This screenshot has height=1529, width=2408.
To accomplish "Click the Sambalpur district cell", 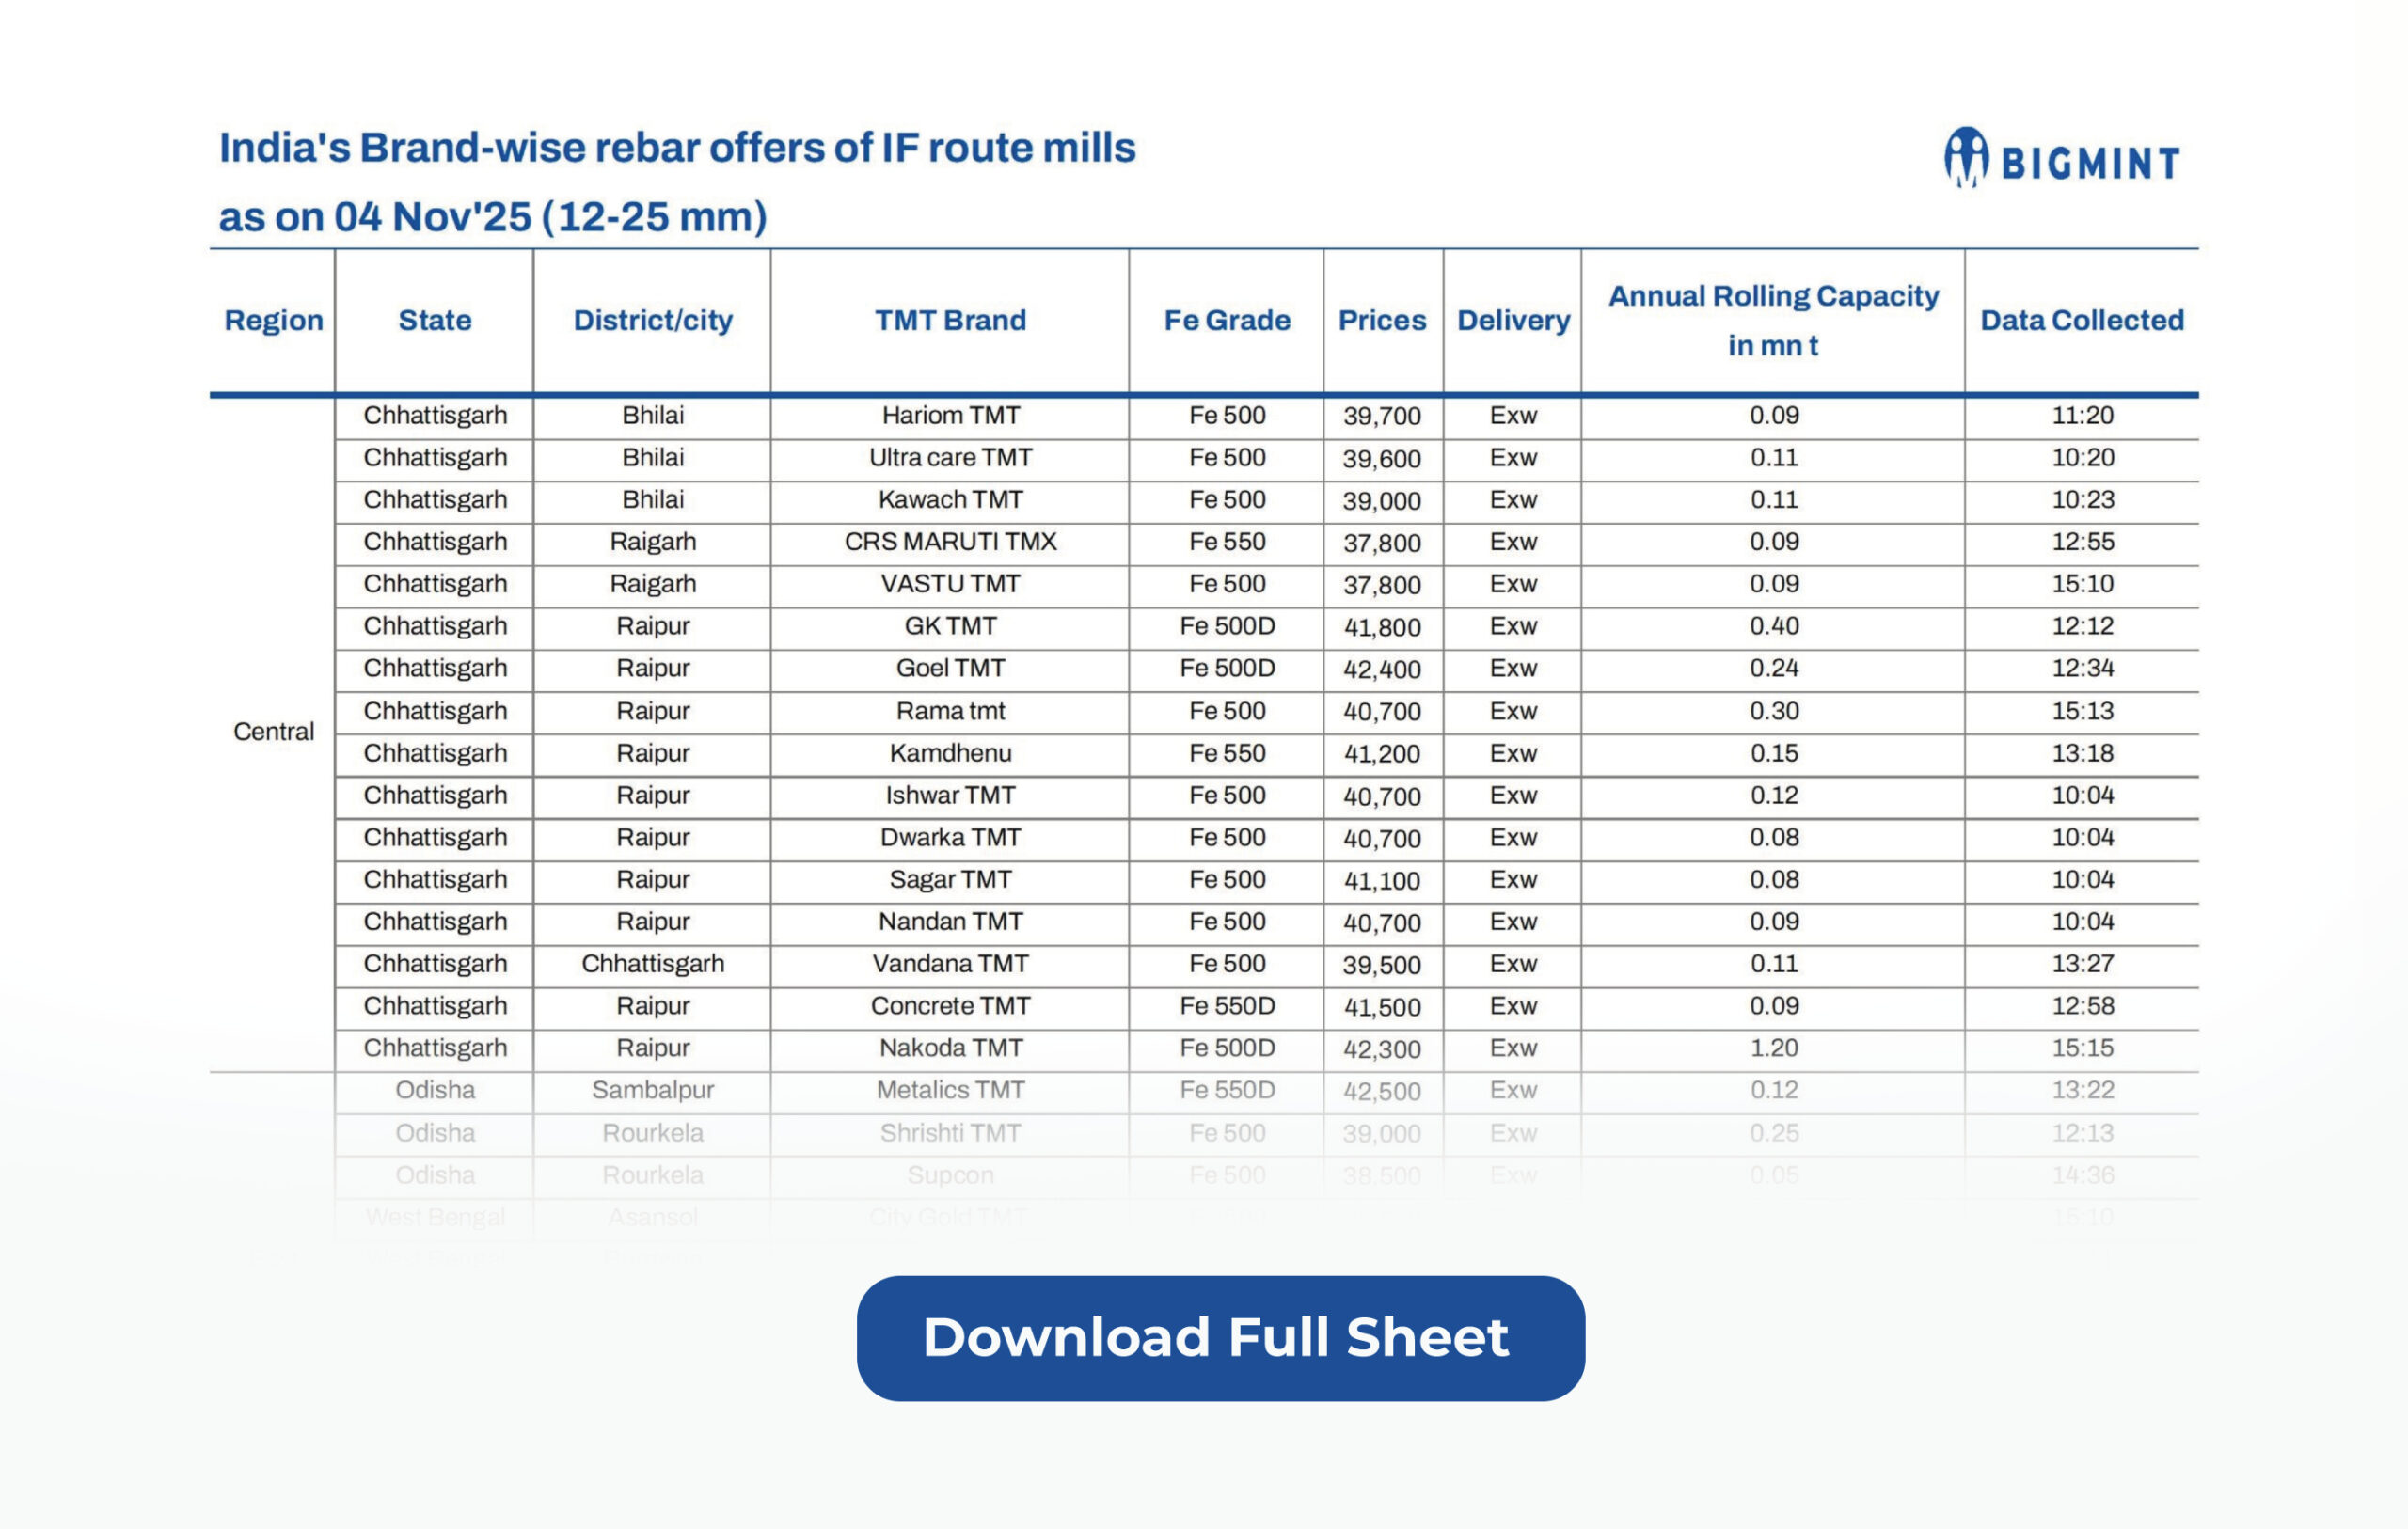I will tap(652, 1090).
